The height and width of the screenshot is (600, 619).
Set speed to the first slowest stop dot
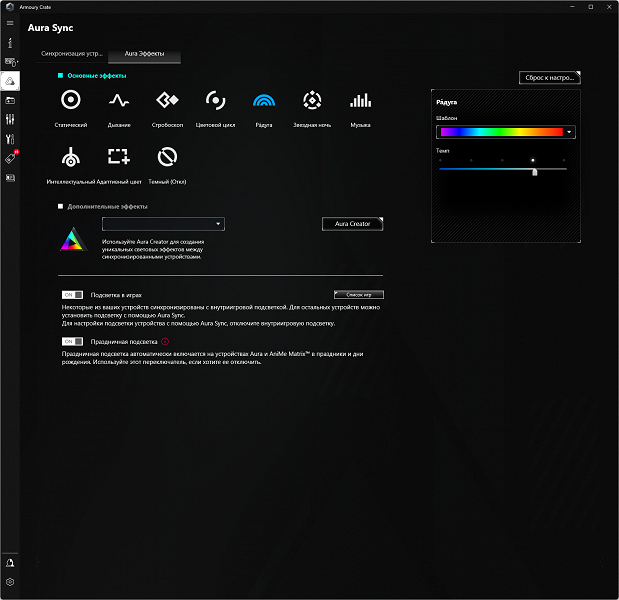440,160
